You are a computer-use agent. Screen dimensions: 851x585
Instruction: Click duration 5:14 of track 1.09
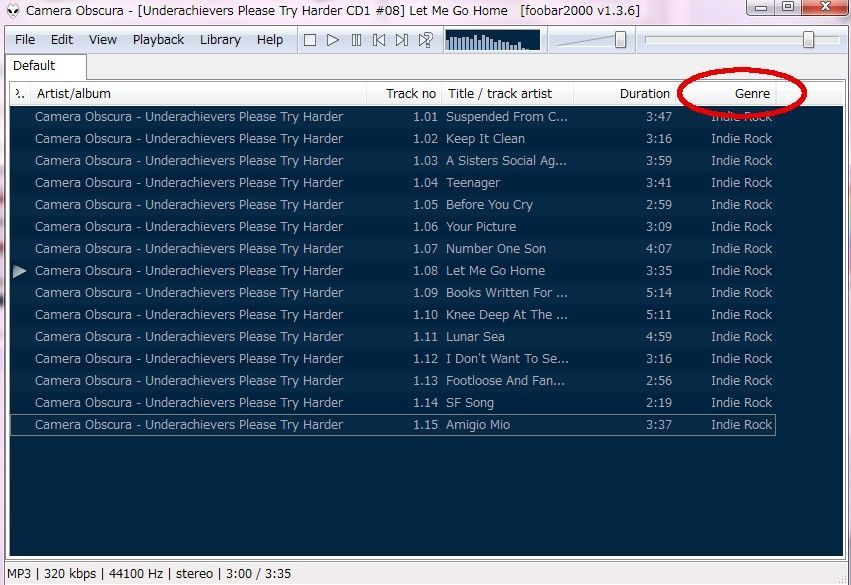tap(659, 292)
